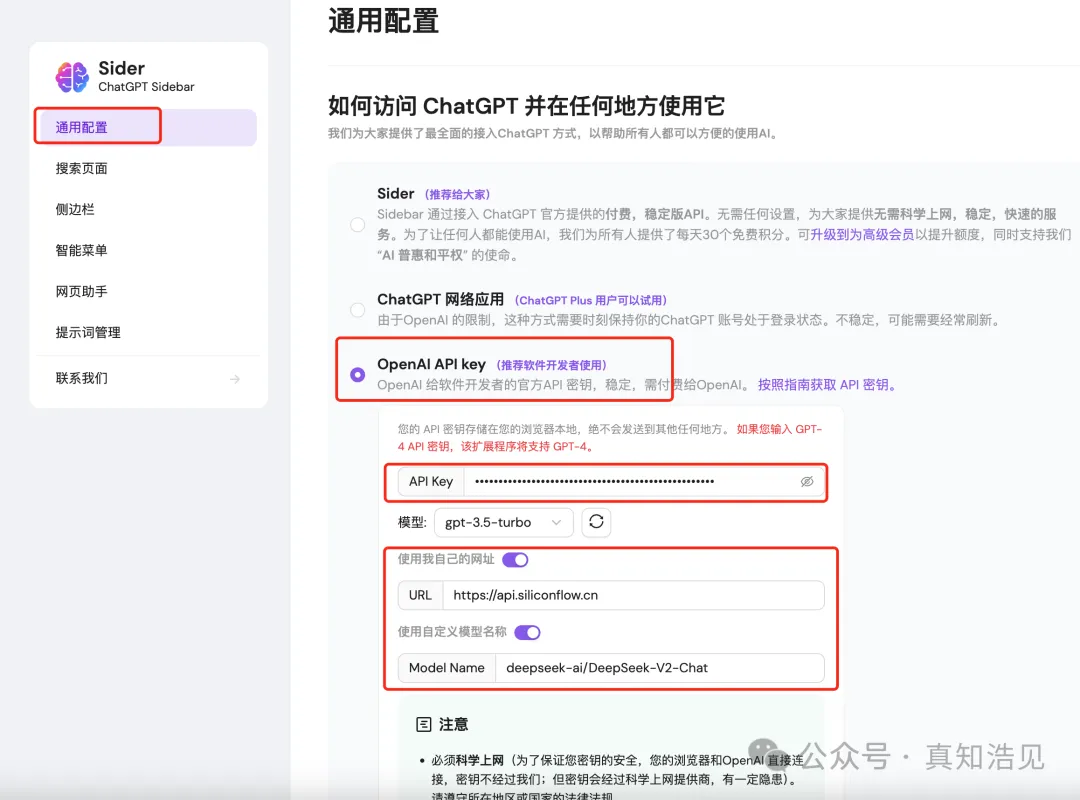Click the 通用配置 page heading
Image resolution: width=1080 pixels, height=800 pixels.
pos(384,21)
